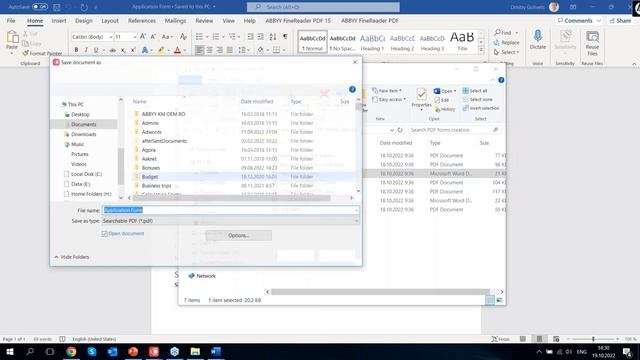
Task: Open PowerPoint from the taskbar
Action: point(133,351)
